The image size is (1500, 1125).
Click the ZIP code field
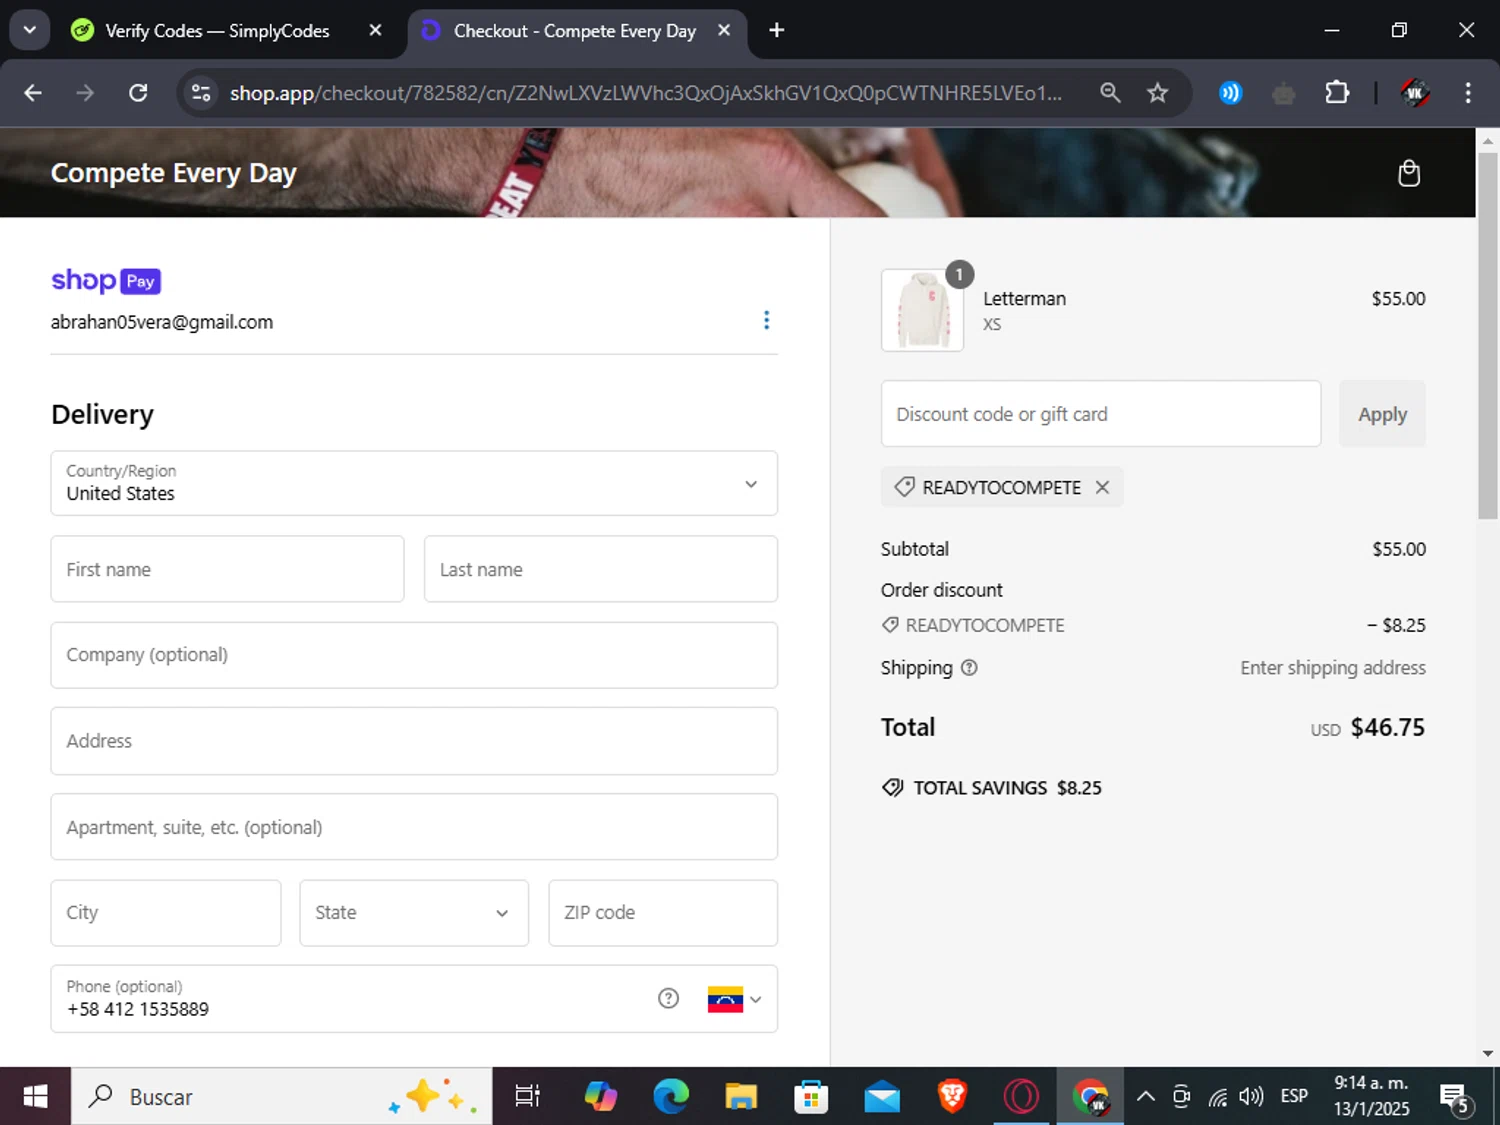click(x=662, y=912)
